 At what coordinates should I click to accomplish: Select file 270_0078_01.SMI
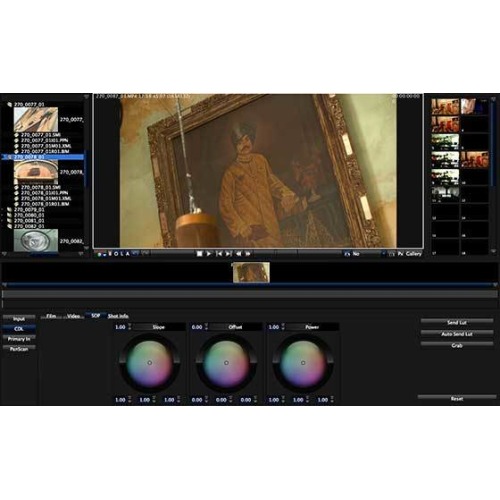click(x=41, y=187)
